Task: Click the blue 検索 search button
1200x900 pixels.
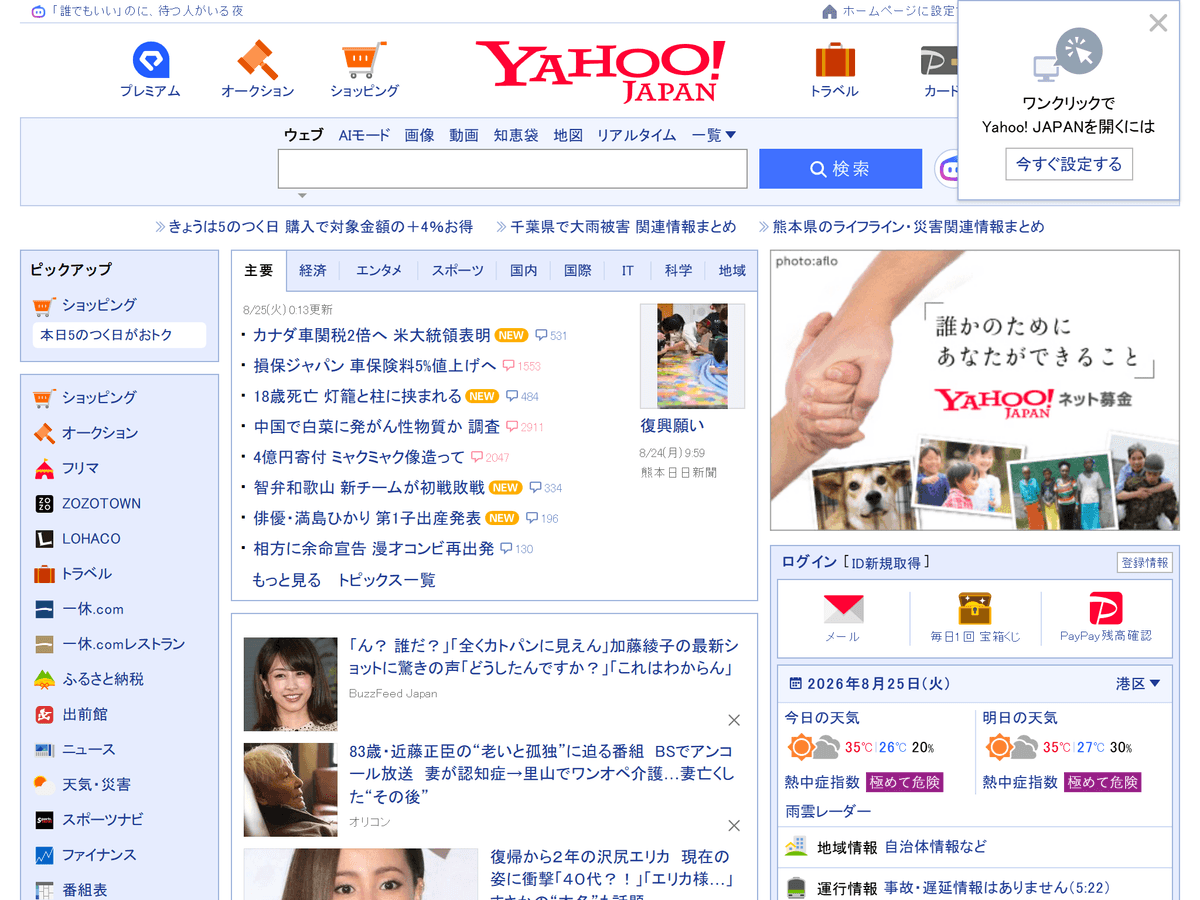Action: coord(840,169)
